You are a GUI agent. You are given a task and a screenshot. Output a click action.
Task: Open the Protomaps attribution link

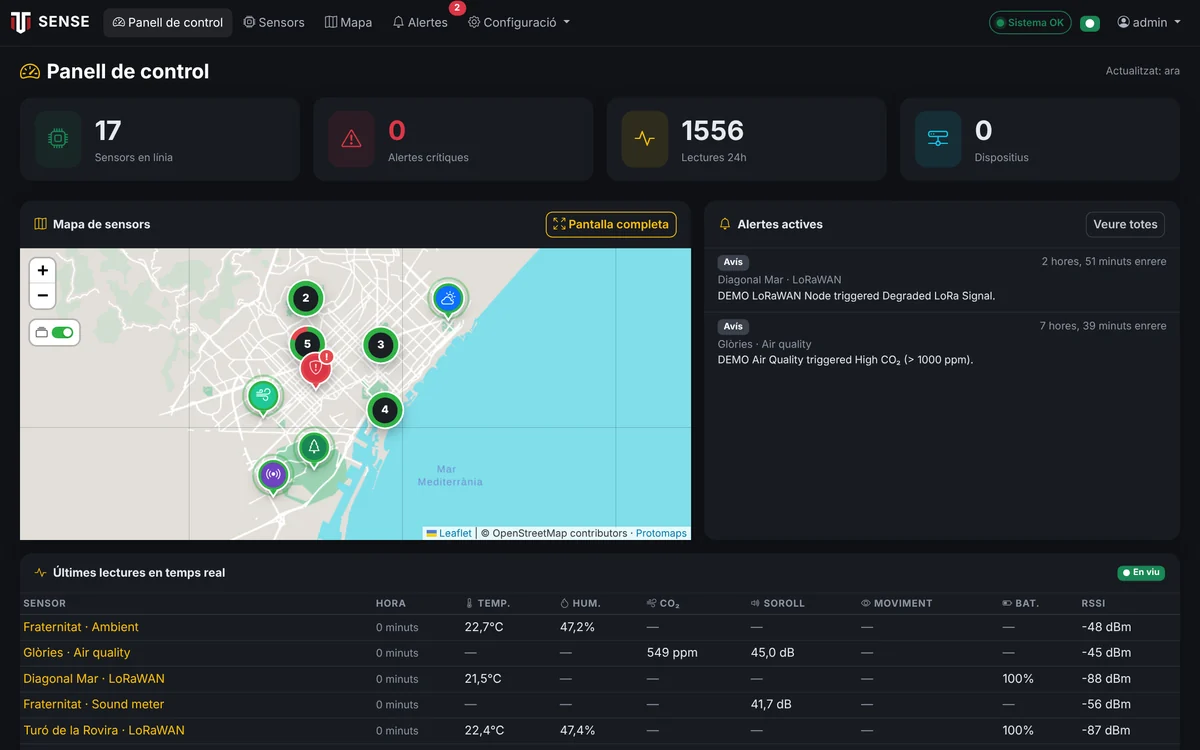[x=661, y=533]
